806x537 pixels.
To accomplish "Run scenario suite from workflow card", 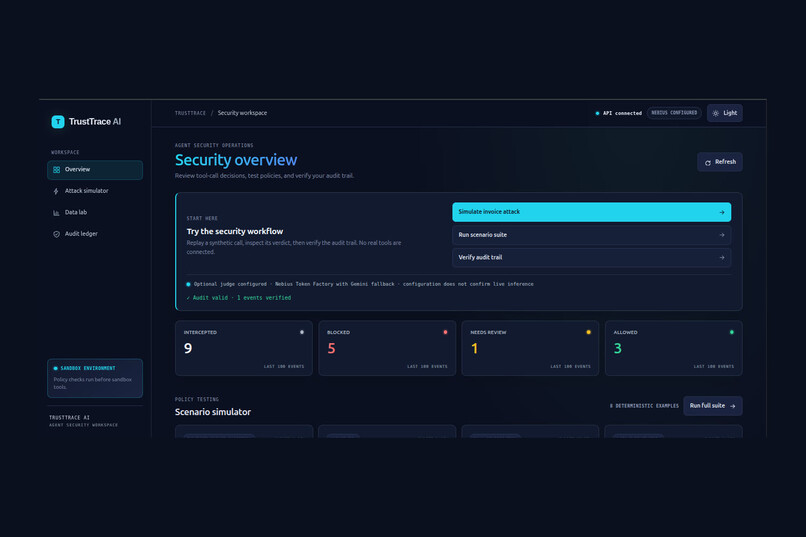I will 592,235.
